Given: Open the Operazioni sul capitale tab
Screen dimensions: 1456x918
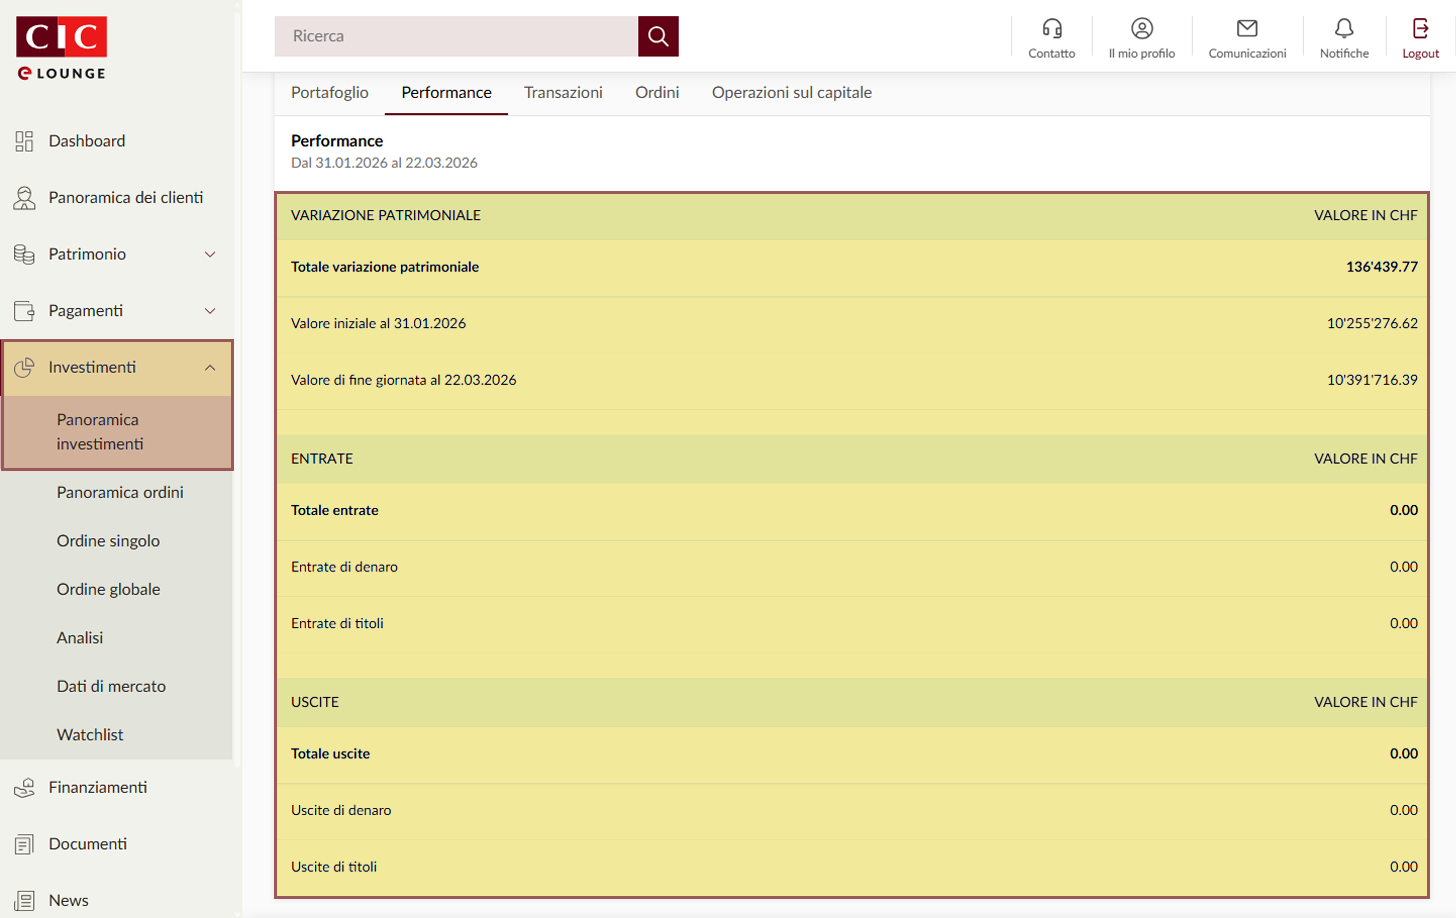Looking at the screenshot, I should pos(791,92).
